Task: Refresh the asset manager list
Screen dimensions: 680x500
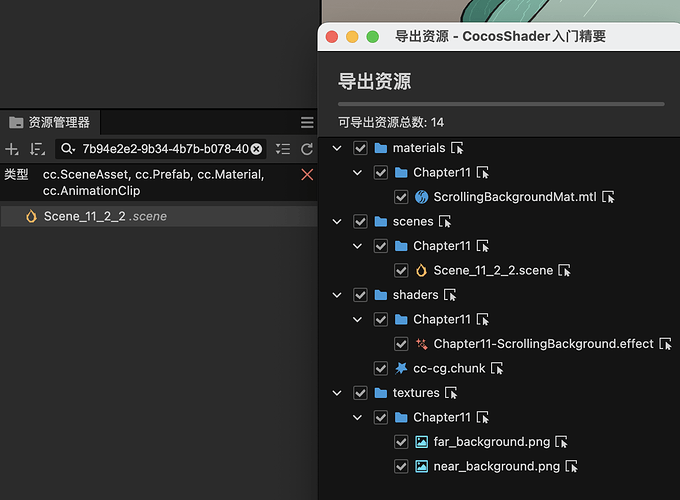Action: 307,149
